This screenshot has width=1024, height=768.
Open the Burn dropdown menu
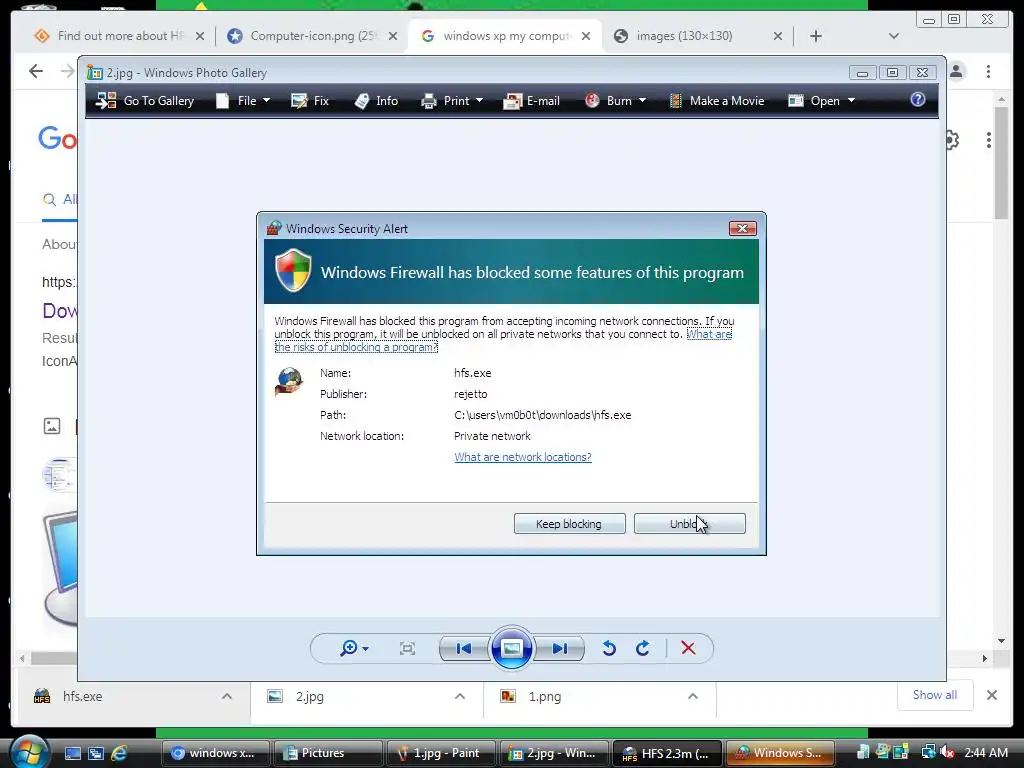(x=615, y=101)
